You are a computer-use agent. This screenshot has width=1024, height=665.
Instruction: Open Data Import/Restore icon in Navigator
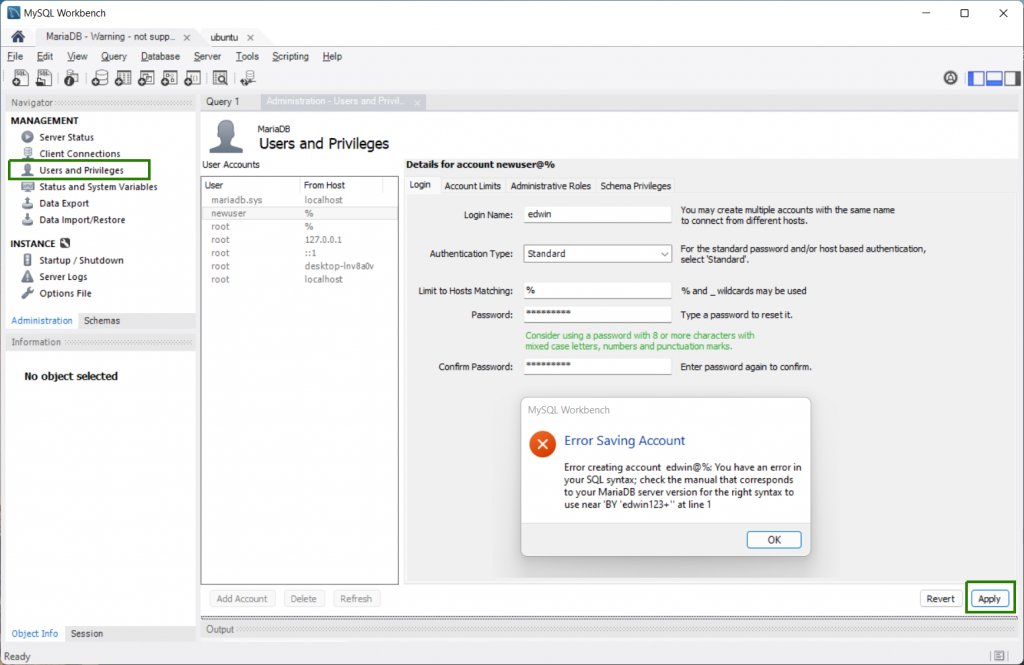pyautogui.click(x=27, y=219)
